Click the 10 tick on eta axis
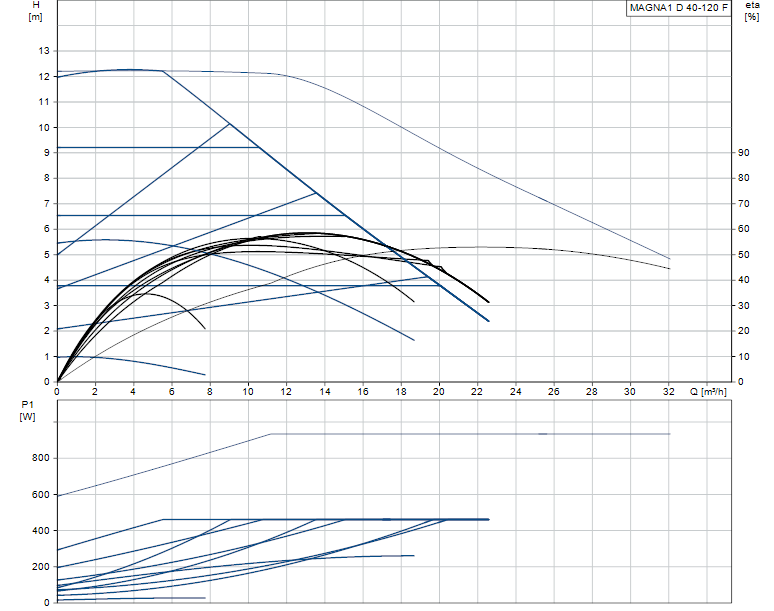Image resolution: width=774 pixels, height=611 pixels. click(743, 356)
